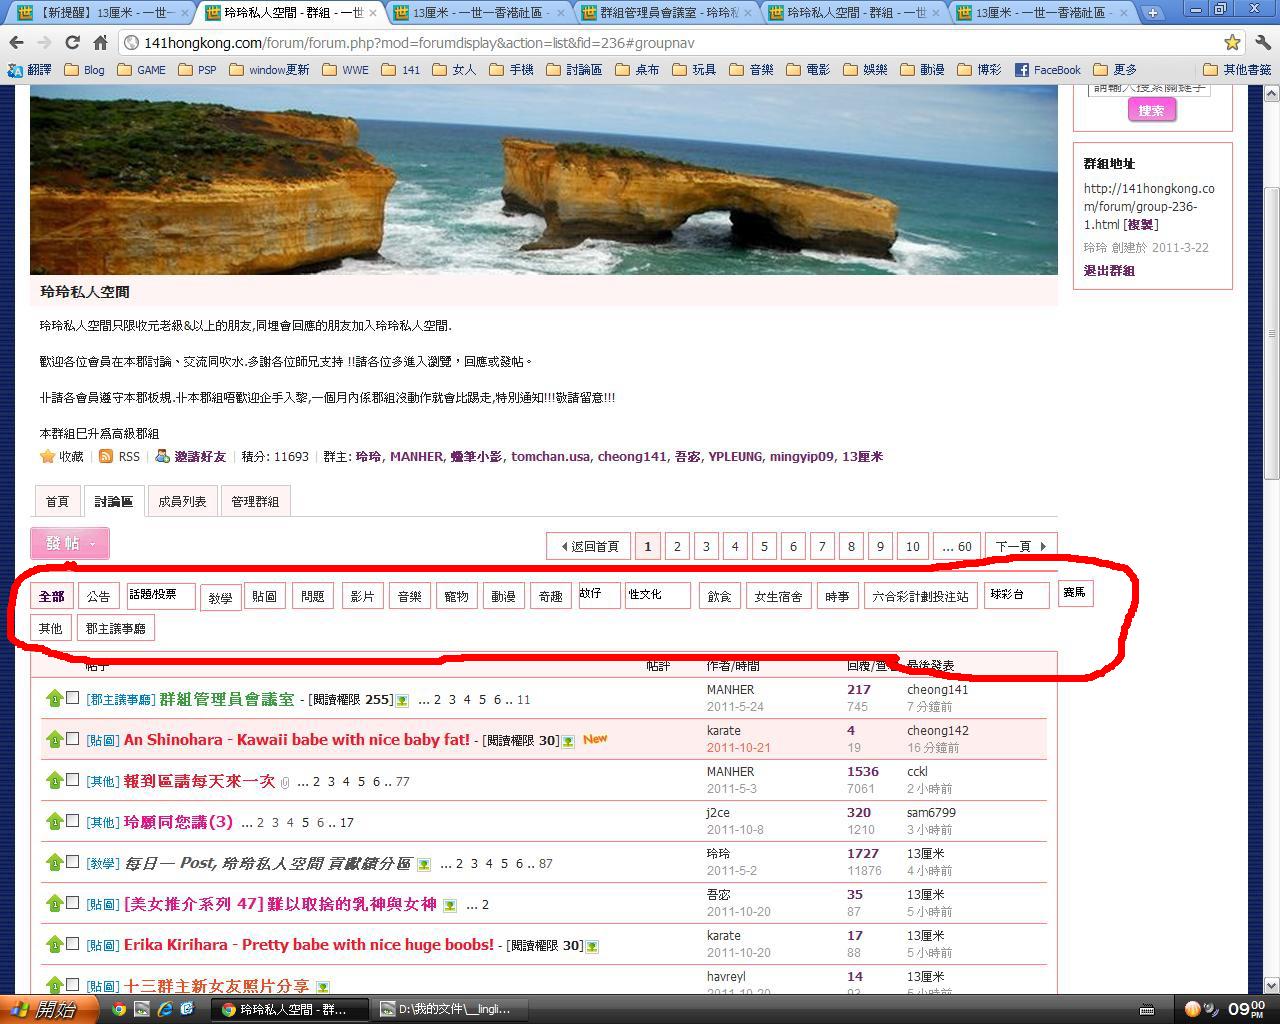Tick the checkbox for 十三群主新女友照片分享 thread
Viewport: 1280px width, 1024px height.
pos(72,985)
